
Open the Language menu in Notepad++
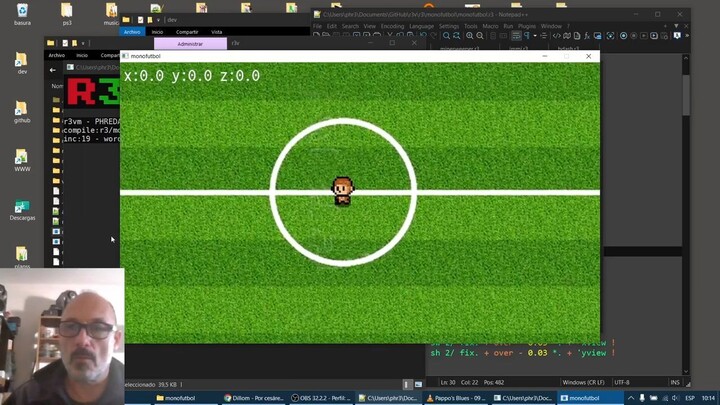click(421, 26)
